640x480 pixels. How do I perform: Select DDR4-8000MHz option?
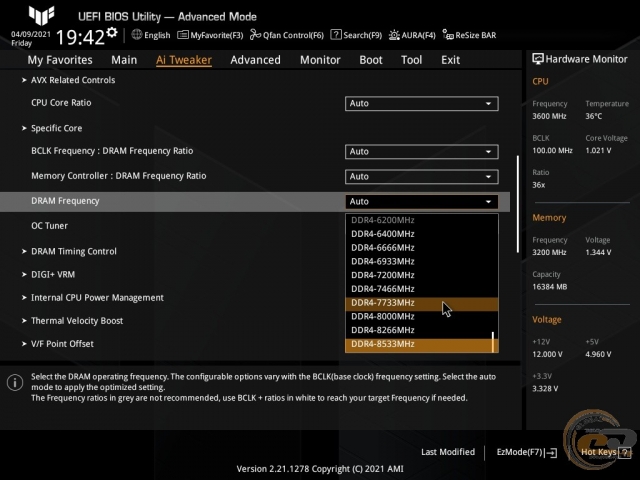tap(422, 316)
